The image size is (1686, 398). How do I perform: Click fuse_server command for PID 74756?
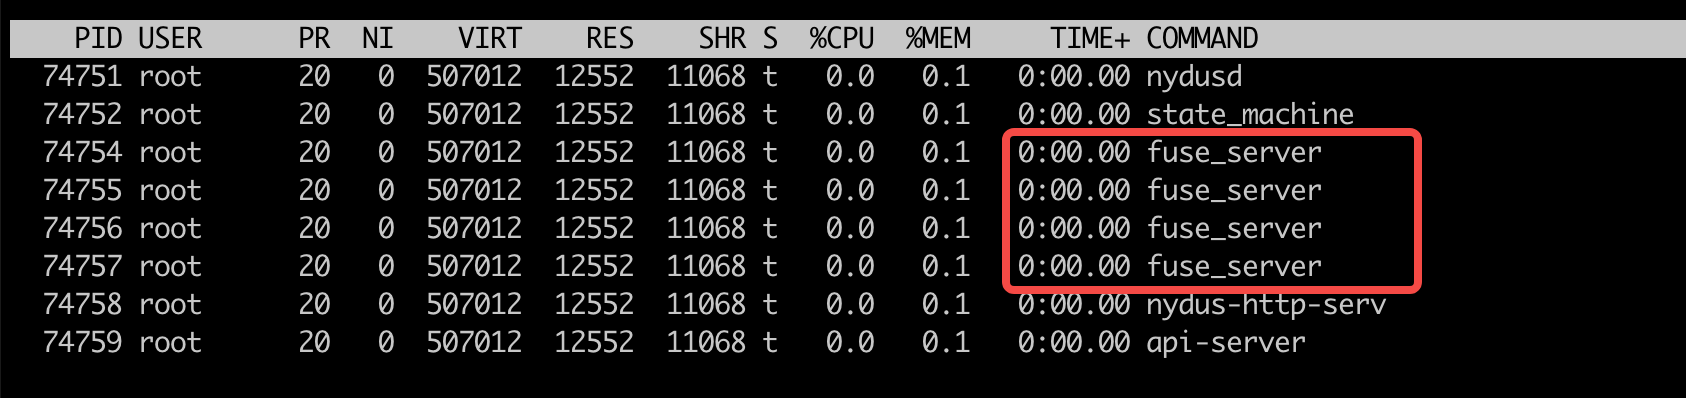1234,228
